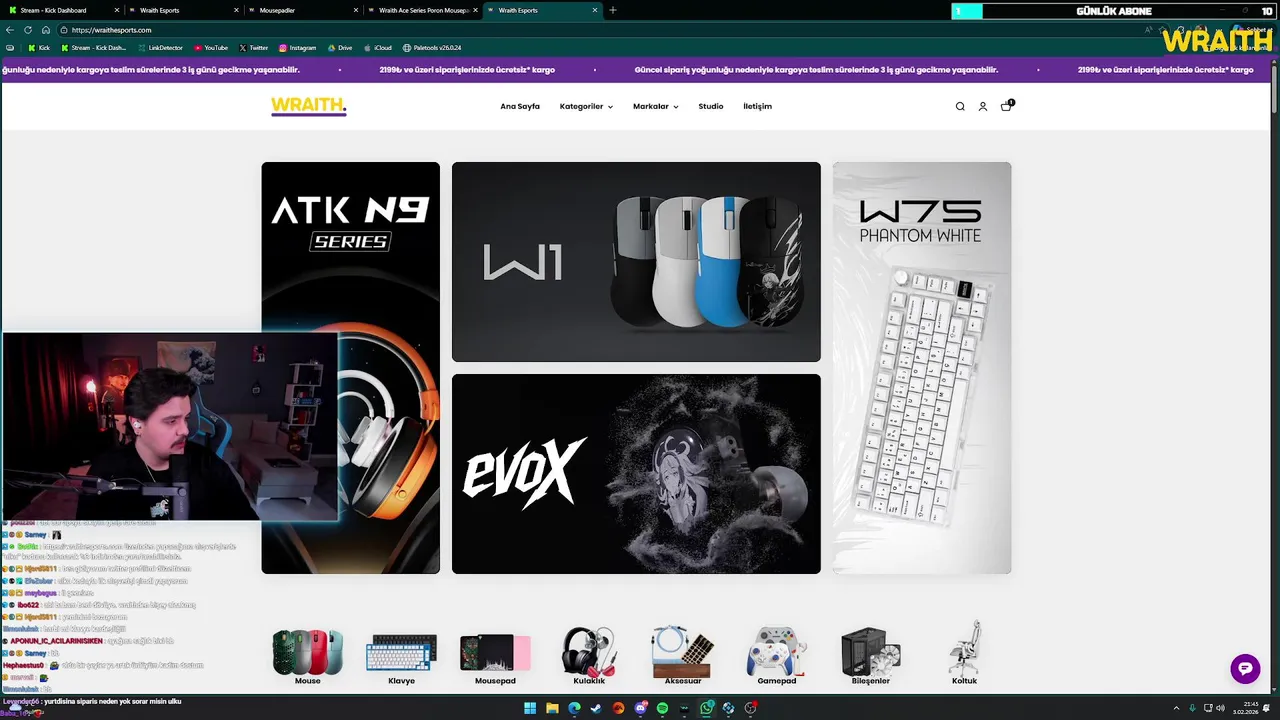Viewport: 1280px width, 720px height.
Task: Open the LinkDetector bookmark
Action: tap(160, 48)
